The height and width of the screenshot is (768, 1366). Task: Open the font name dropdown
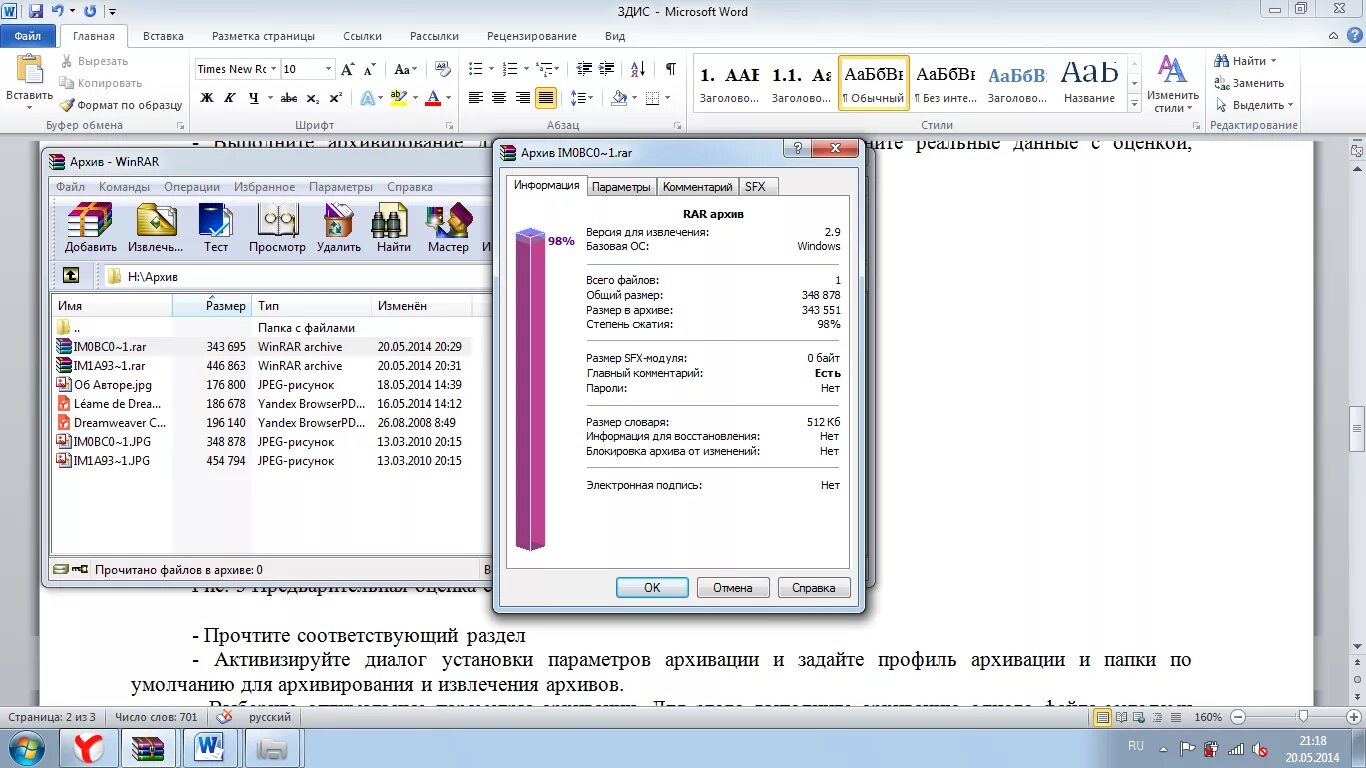coord(273,69)
